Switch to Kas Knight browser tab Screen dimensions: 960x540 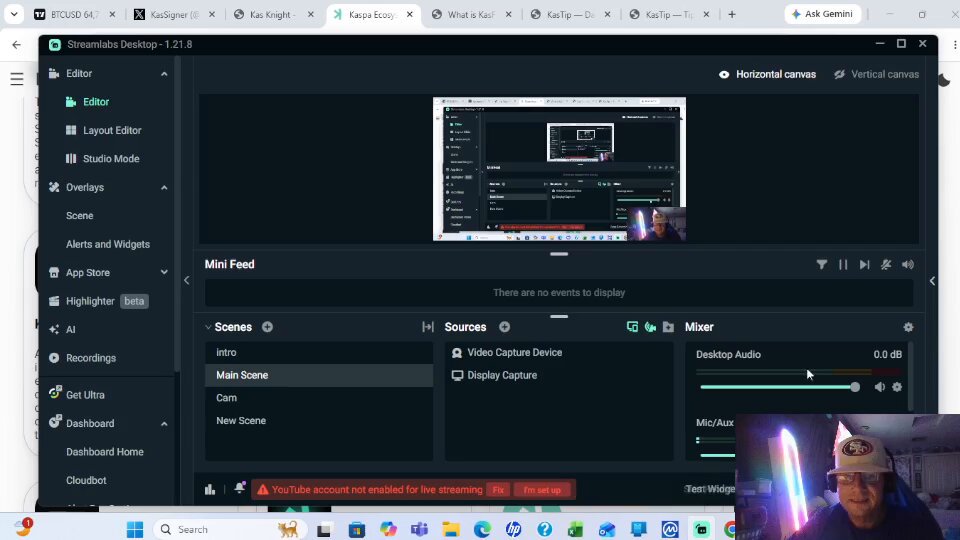[x=274, y=14]
